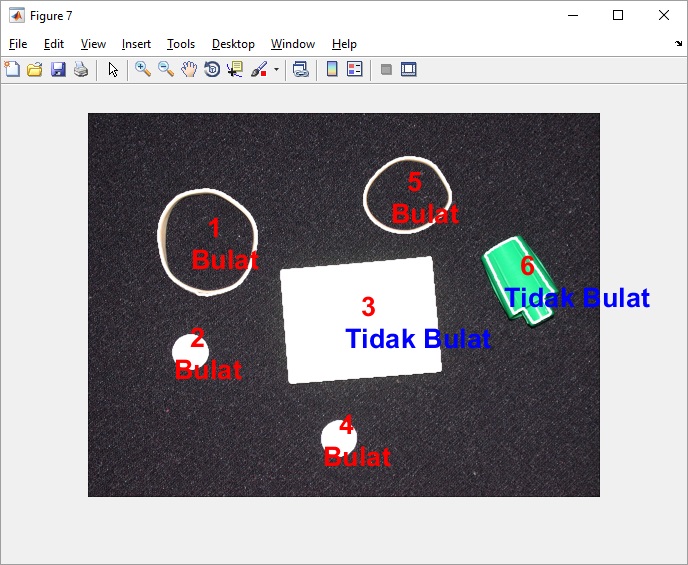Open the Brush color dropdown arrow
The image size is (688, 565).
[x=276, y=70]
